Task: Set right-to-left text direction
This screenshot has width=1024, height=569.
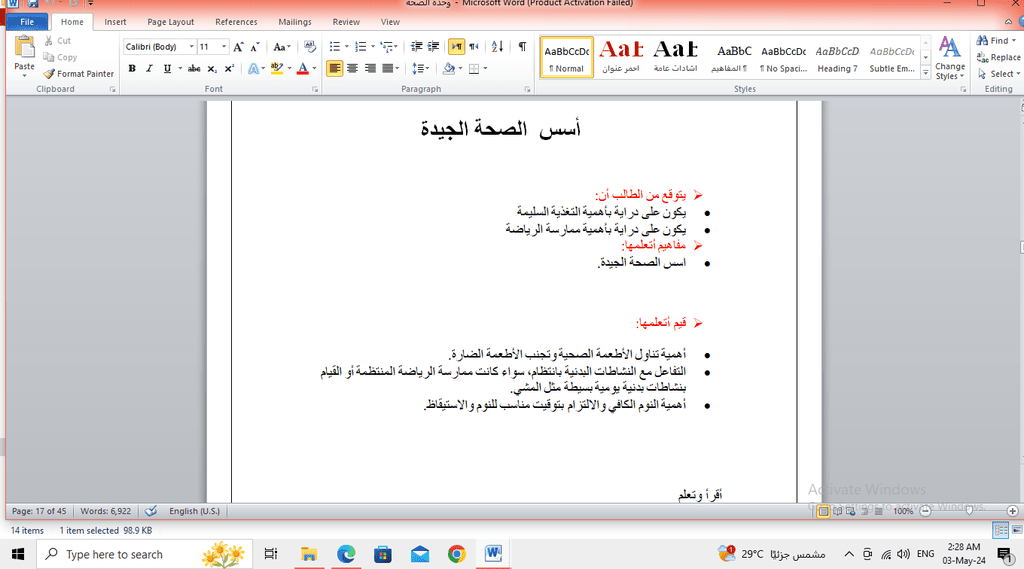Action: tap(474, 47)
